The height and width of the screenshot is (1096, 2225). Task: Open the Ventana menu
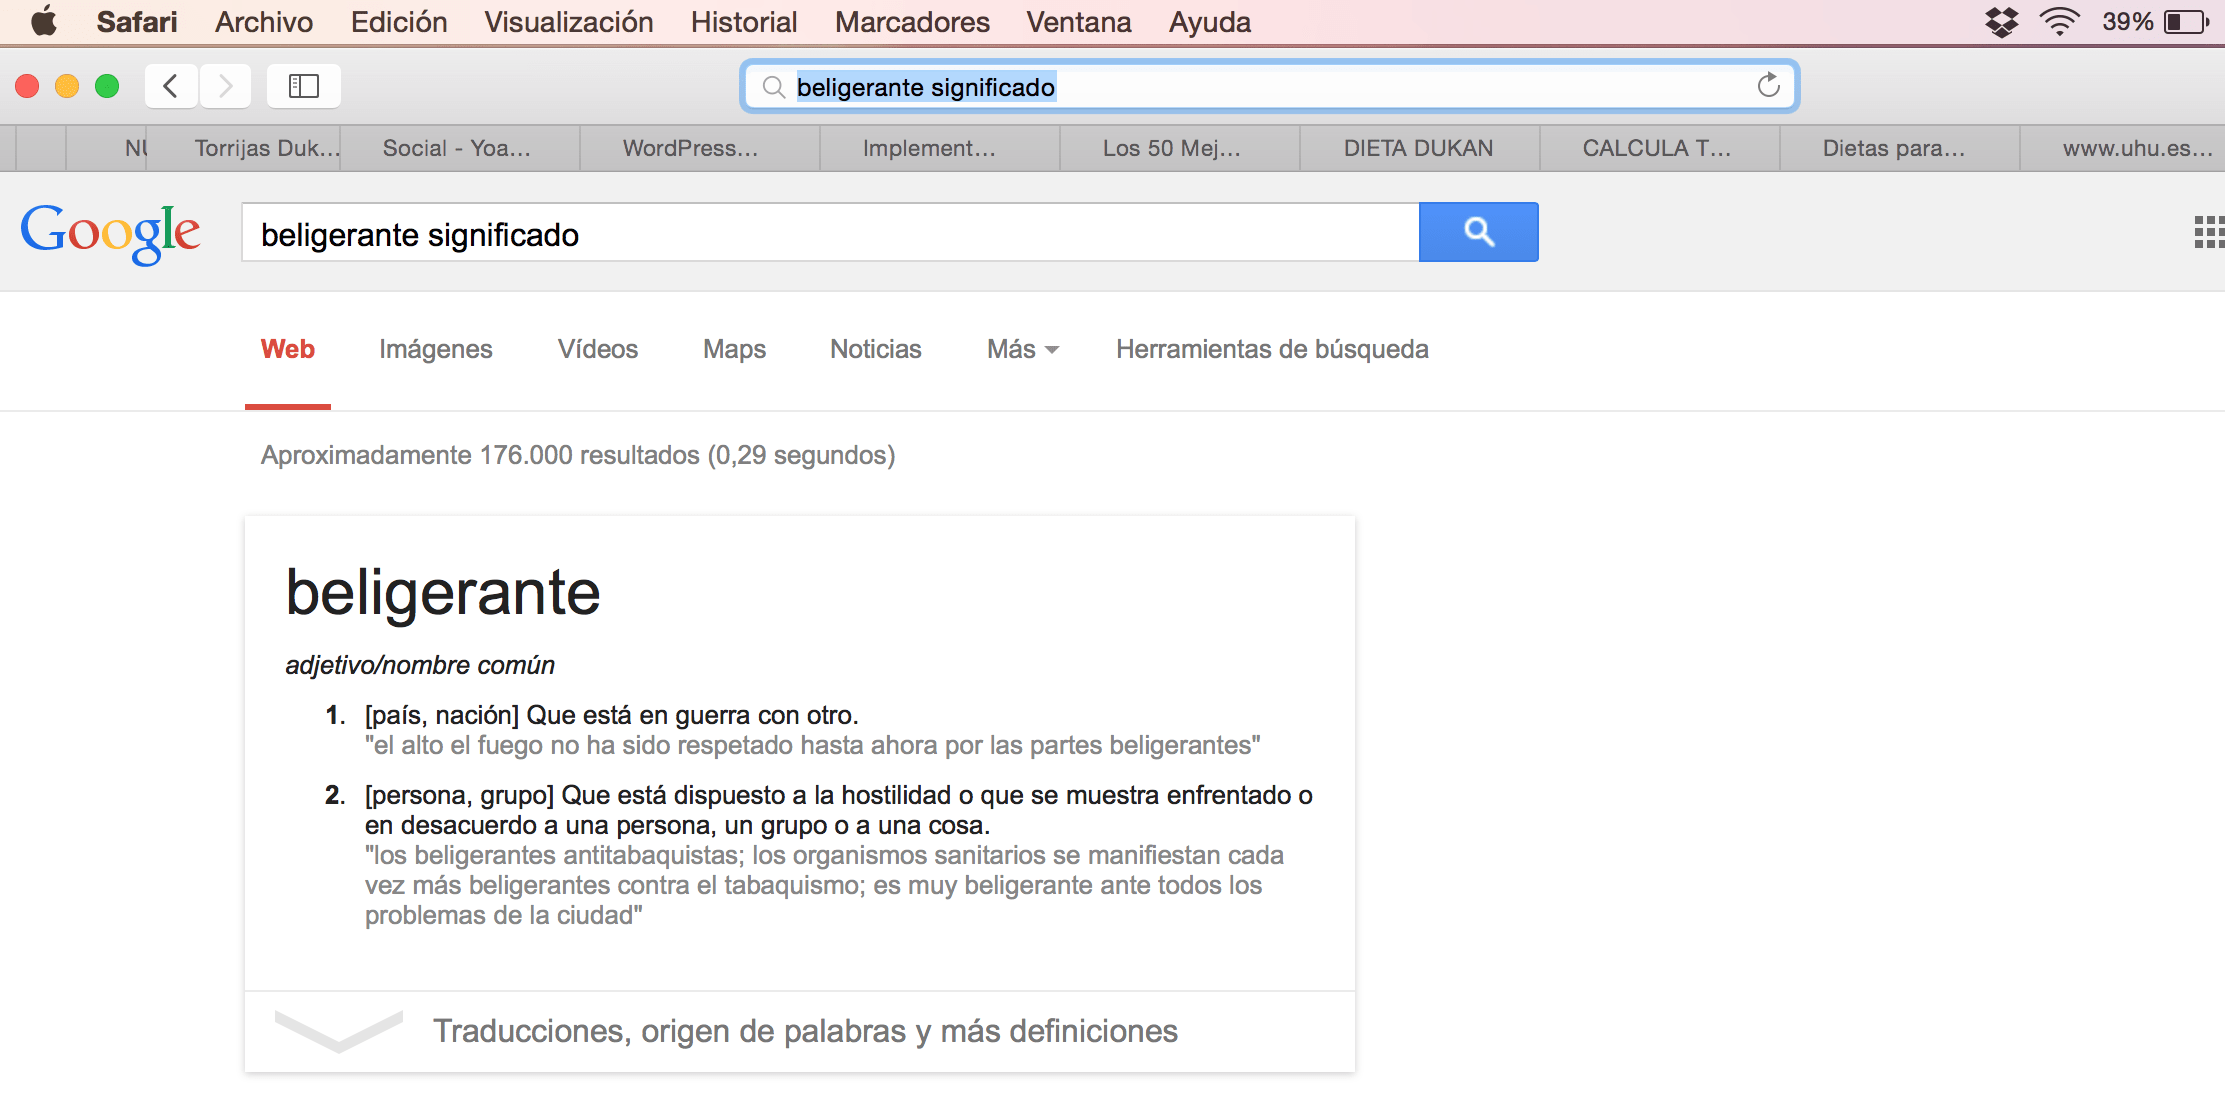pos(1079,22)
